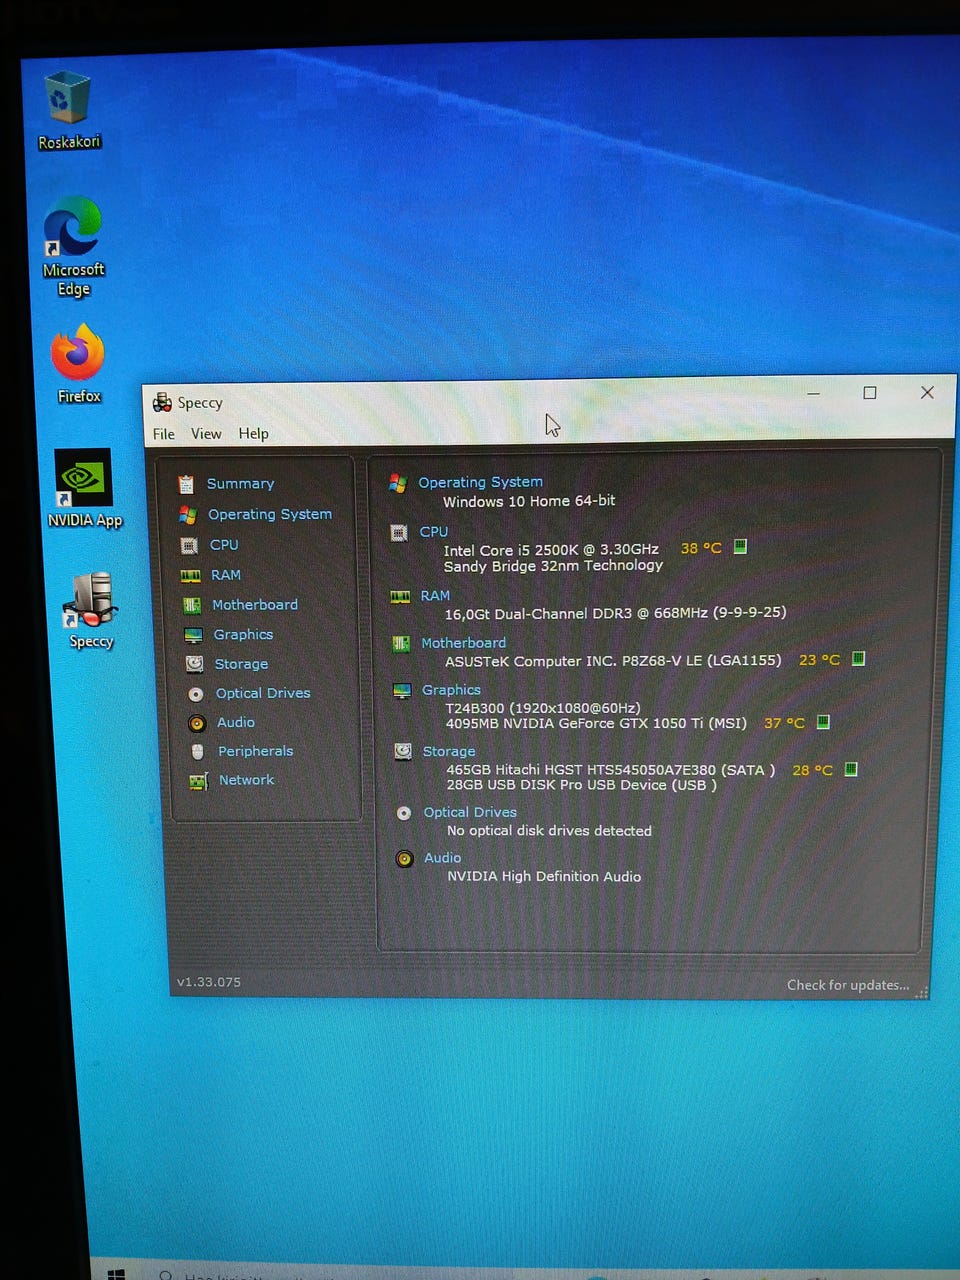Click the Motherboard icon in sidebar
This screenshot has width=960, height=1280.
pos(192,605)
